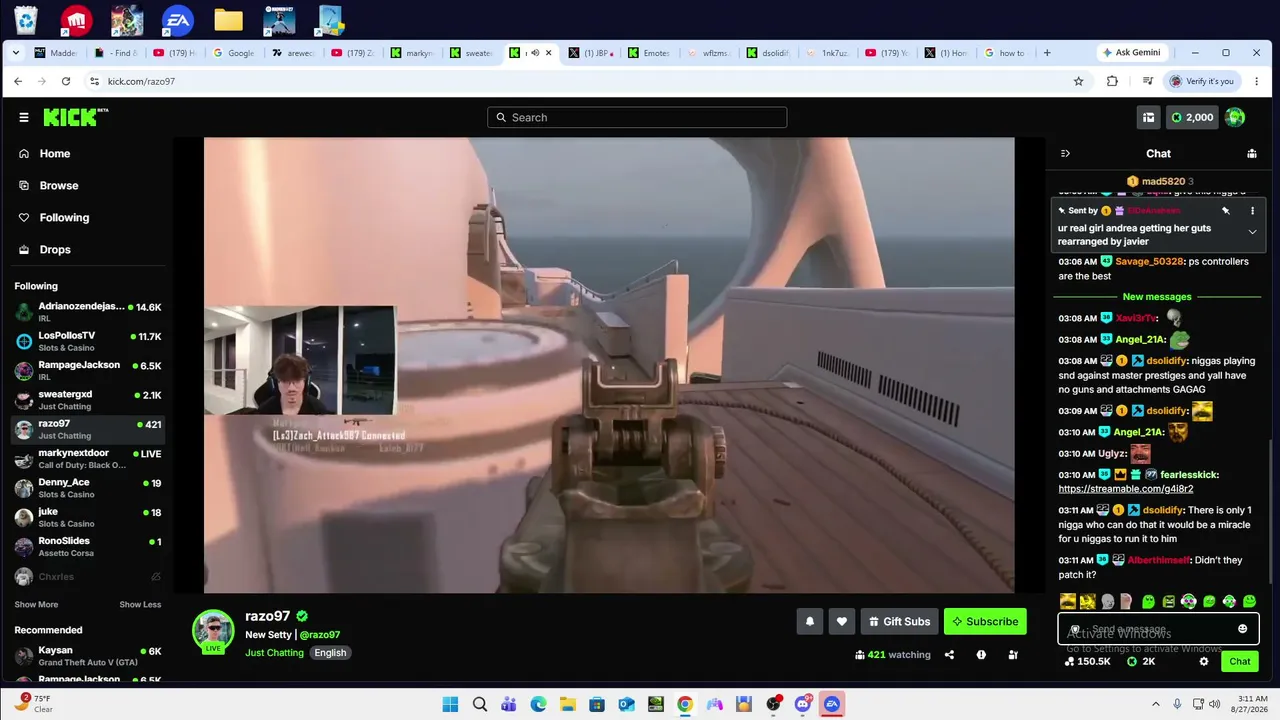Click the Kick search box
1280x720 pixels.
tap(637, 117)
